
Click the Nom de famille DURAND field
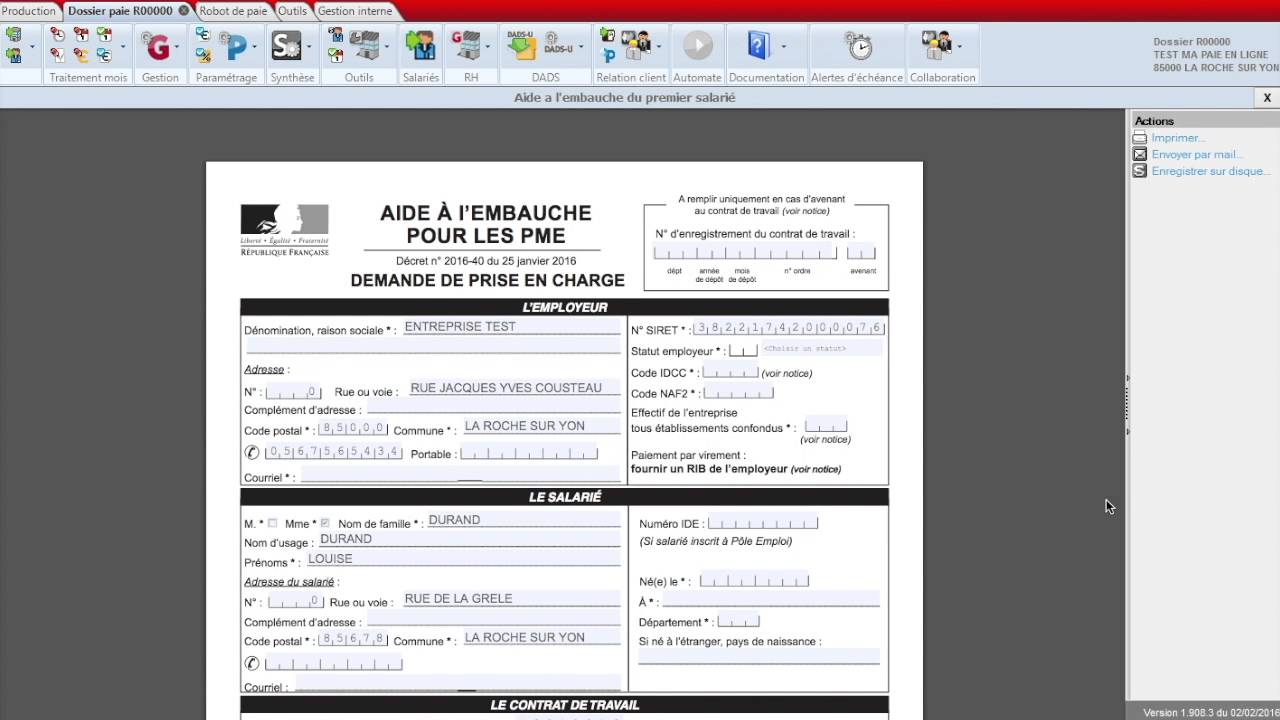point(522,520)
